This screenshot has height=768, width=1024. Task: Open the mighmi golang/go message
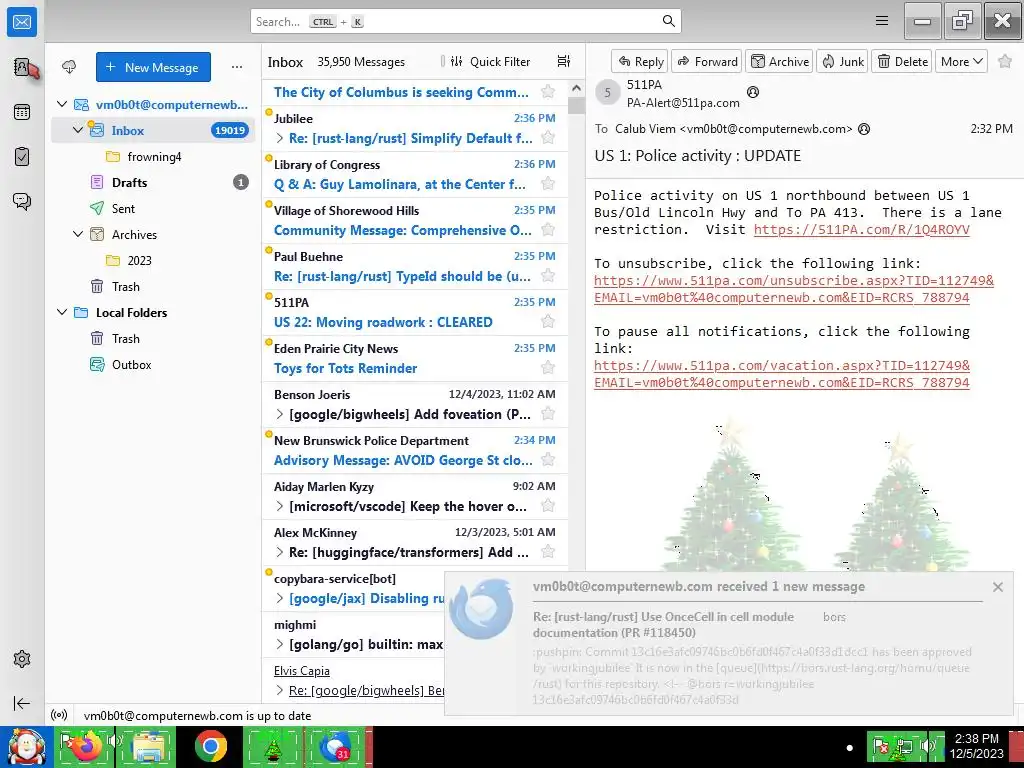pos(353,635)
